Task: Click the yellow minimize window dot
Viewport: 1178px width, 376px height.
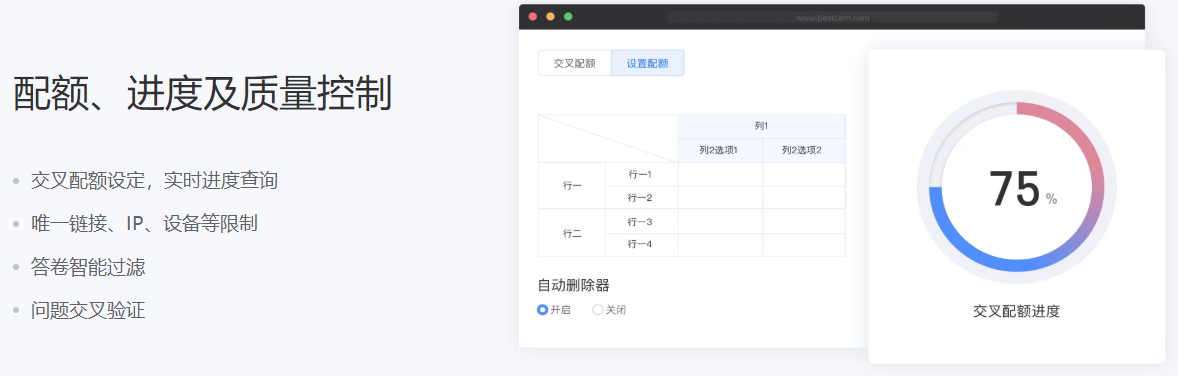Action: (551, 17)
